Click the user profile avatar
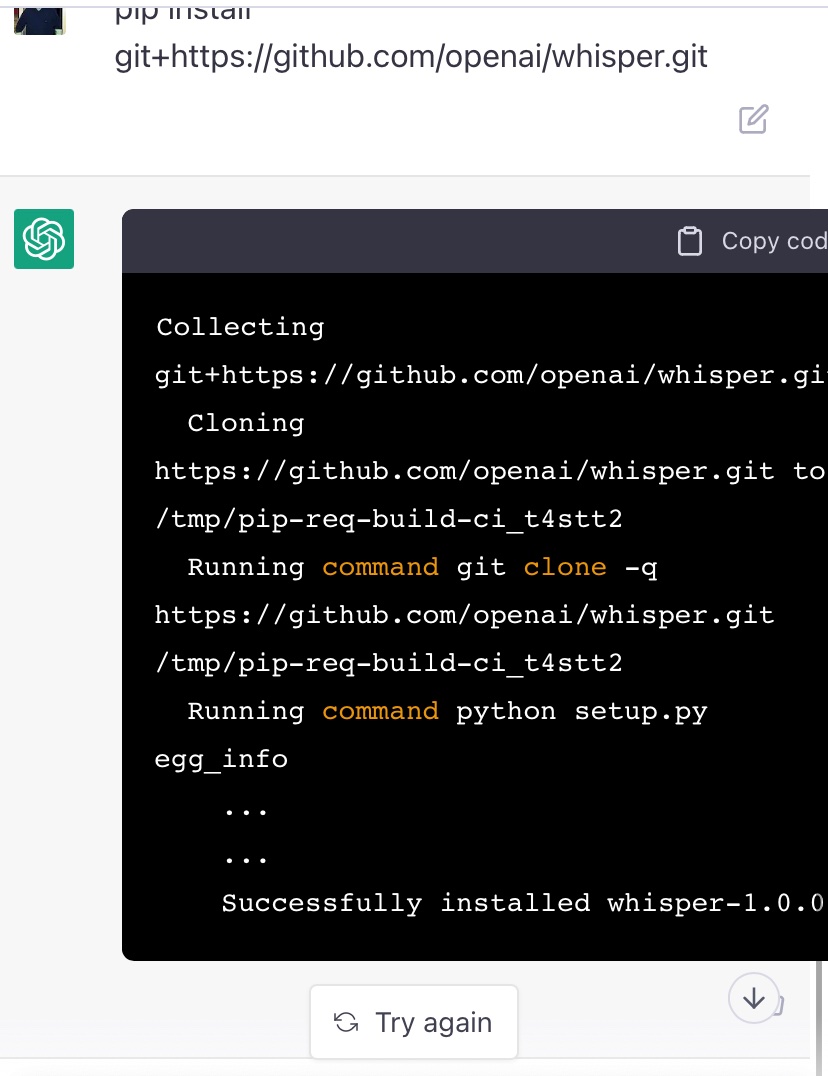828x1076 pixels. click(x=39, y=20)
